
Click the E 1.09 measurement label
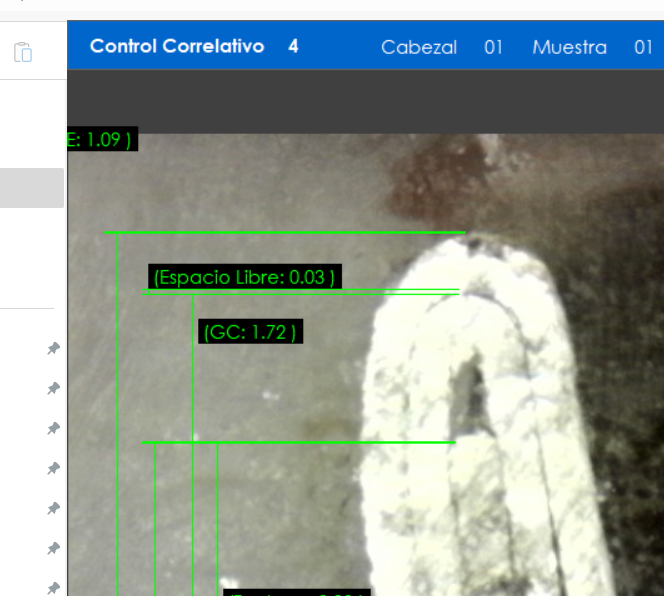point(101,139)
